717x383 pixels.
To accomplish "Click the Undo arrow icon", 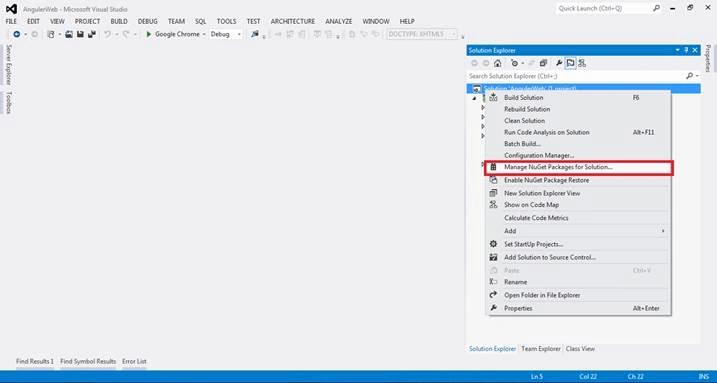I will click(x=107, y=34).
